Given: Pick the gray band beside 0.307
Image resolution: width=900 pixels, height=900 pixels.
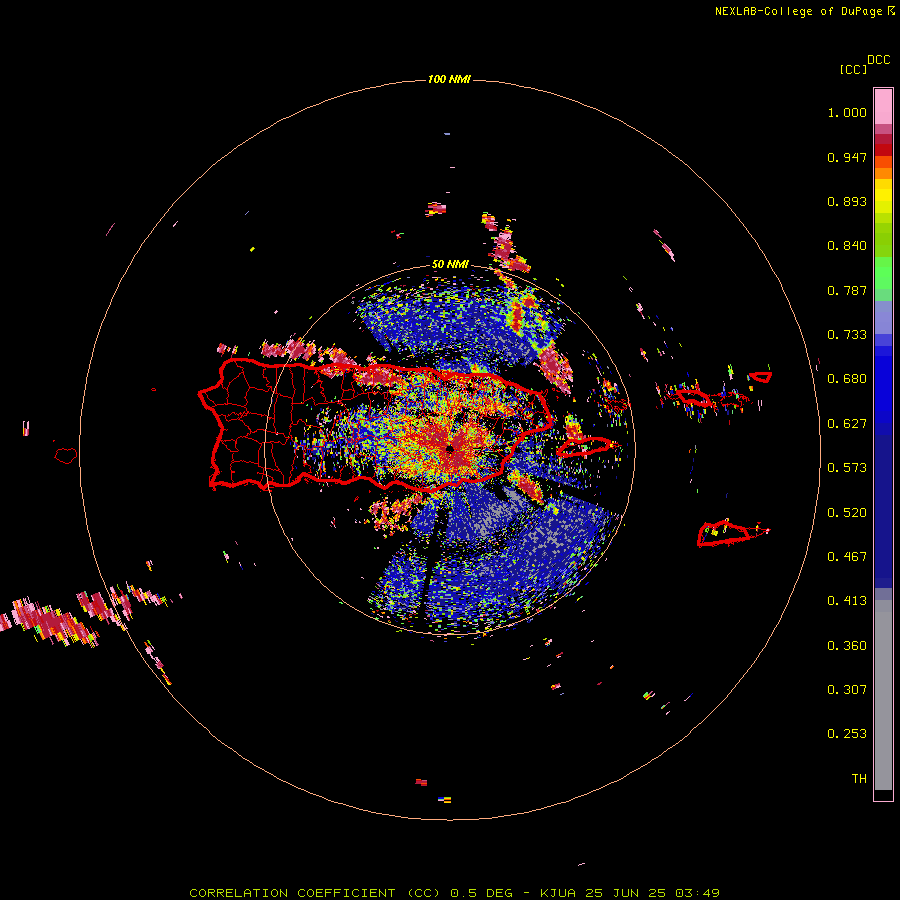Looking at the screenshot, I should (x=883, y=695).
